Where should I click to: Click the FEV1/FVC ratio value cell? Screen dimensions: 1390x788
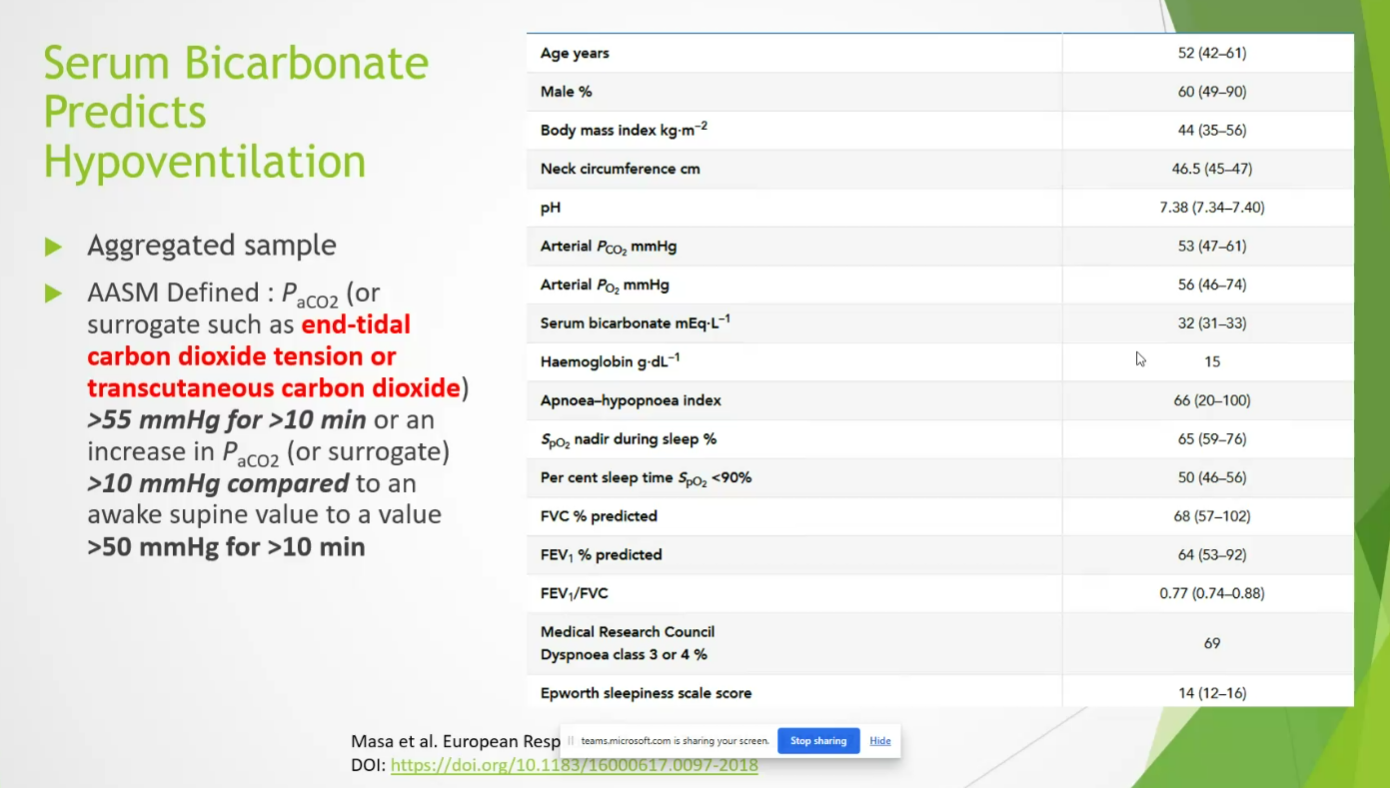(1211, 593)
